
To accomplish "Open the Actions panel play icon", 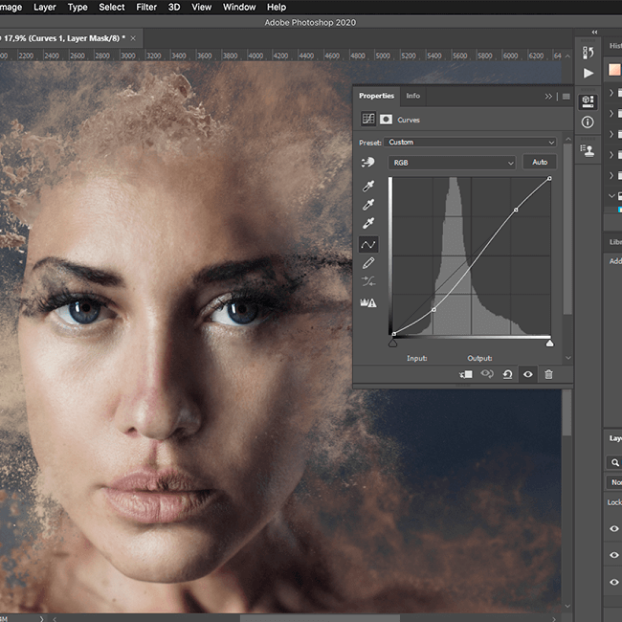I will coord(588,73).
